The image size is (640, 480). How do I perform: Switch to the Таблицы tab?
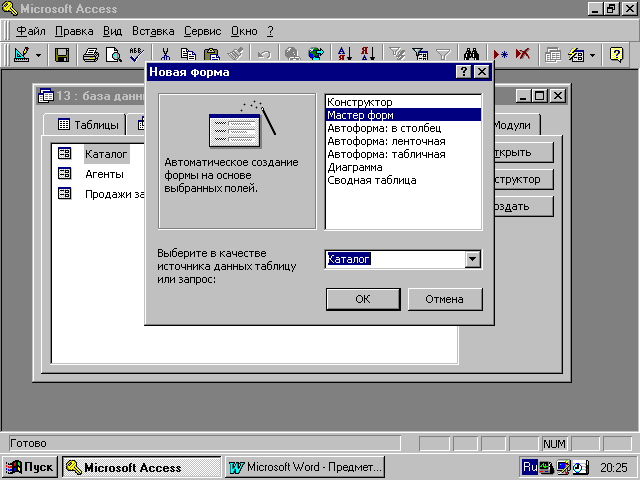[x=85, y=124]
